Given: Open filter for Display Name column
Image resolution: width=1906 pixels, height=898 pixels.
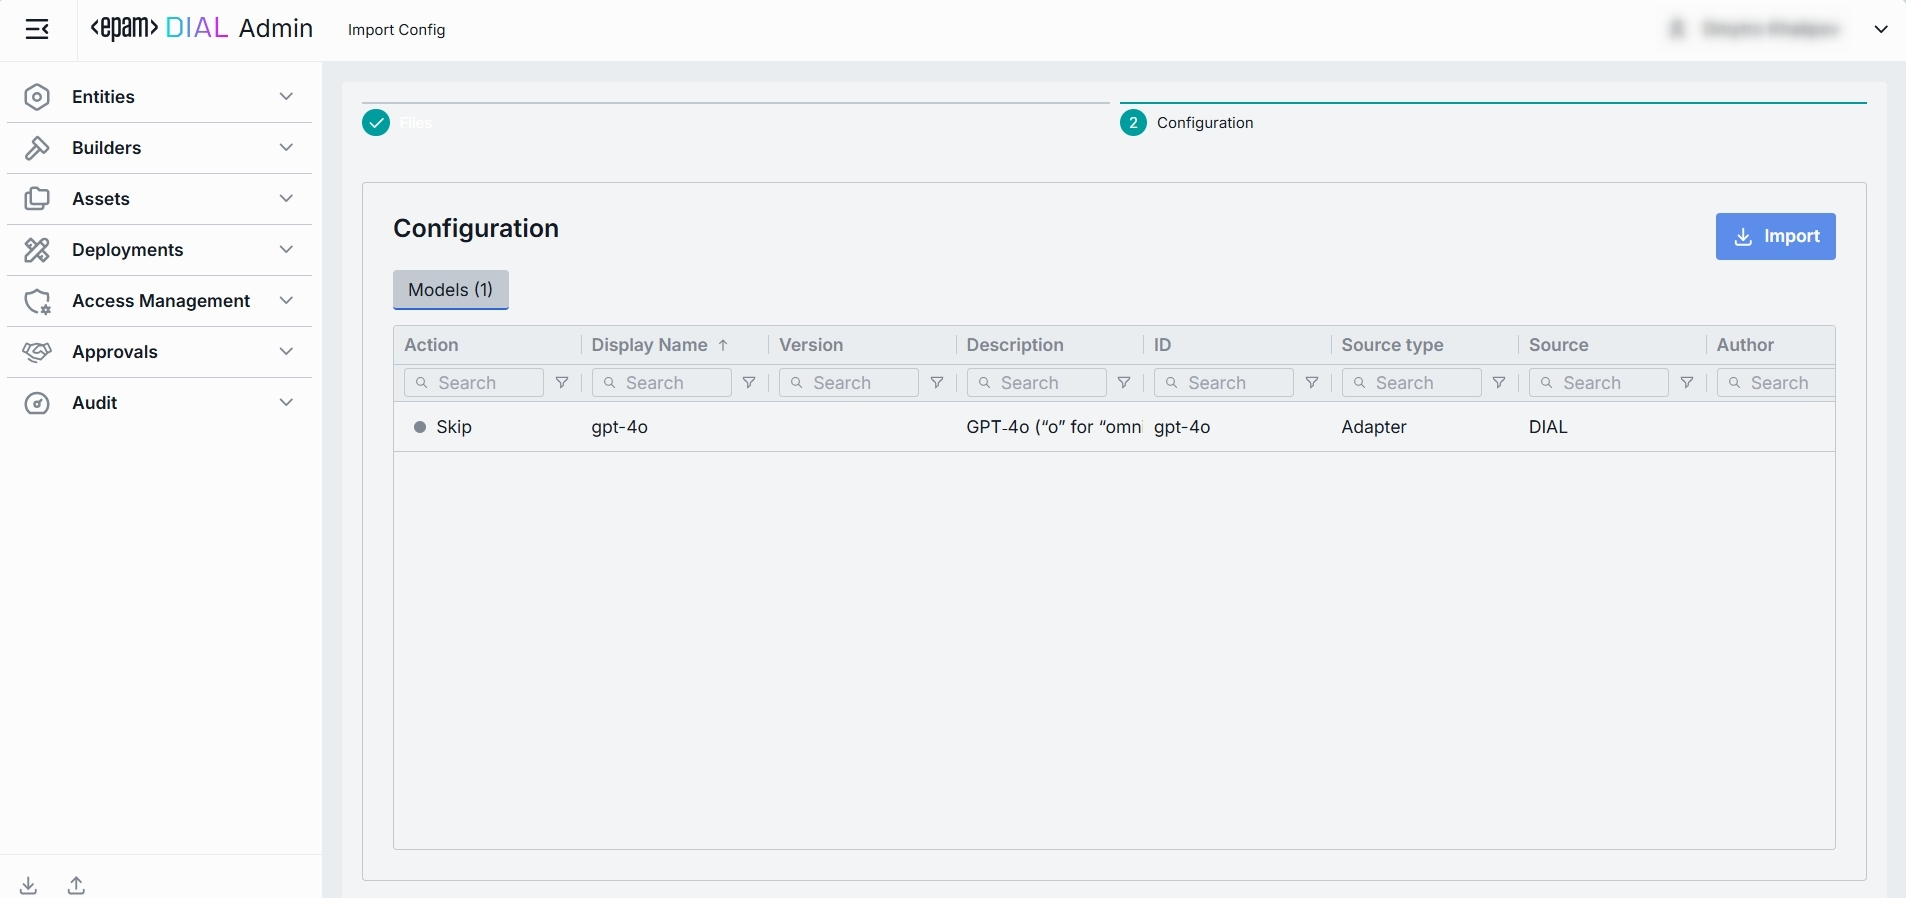Looking at the screenshot, I should pyautogui.click(x=749, y=383).
